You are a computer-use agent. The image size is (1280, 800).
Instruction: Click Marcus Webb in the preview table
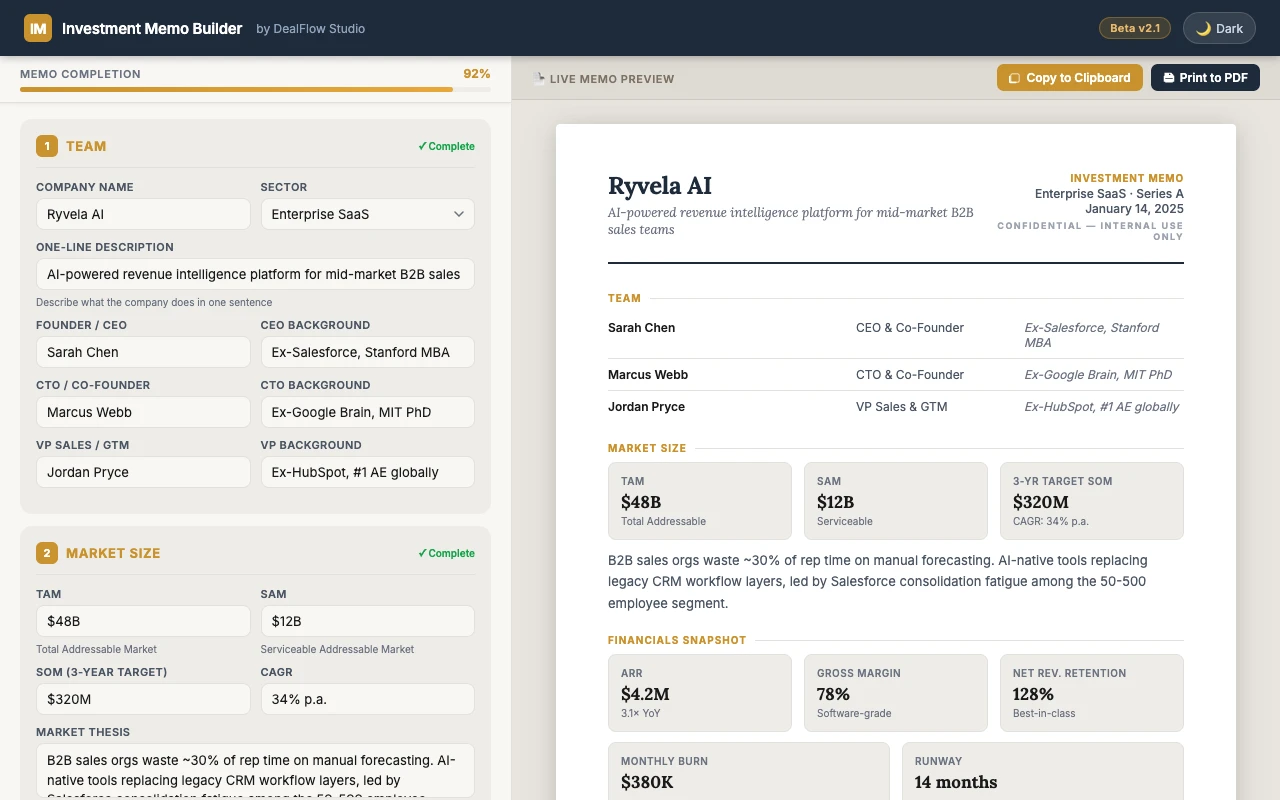pyautogui.click(x=648, y=375)
